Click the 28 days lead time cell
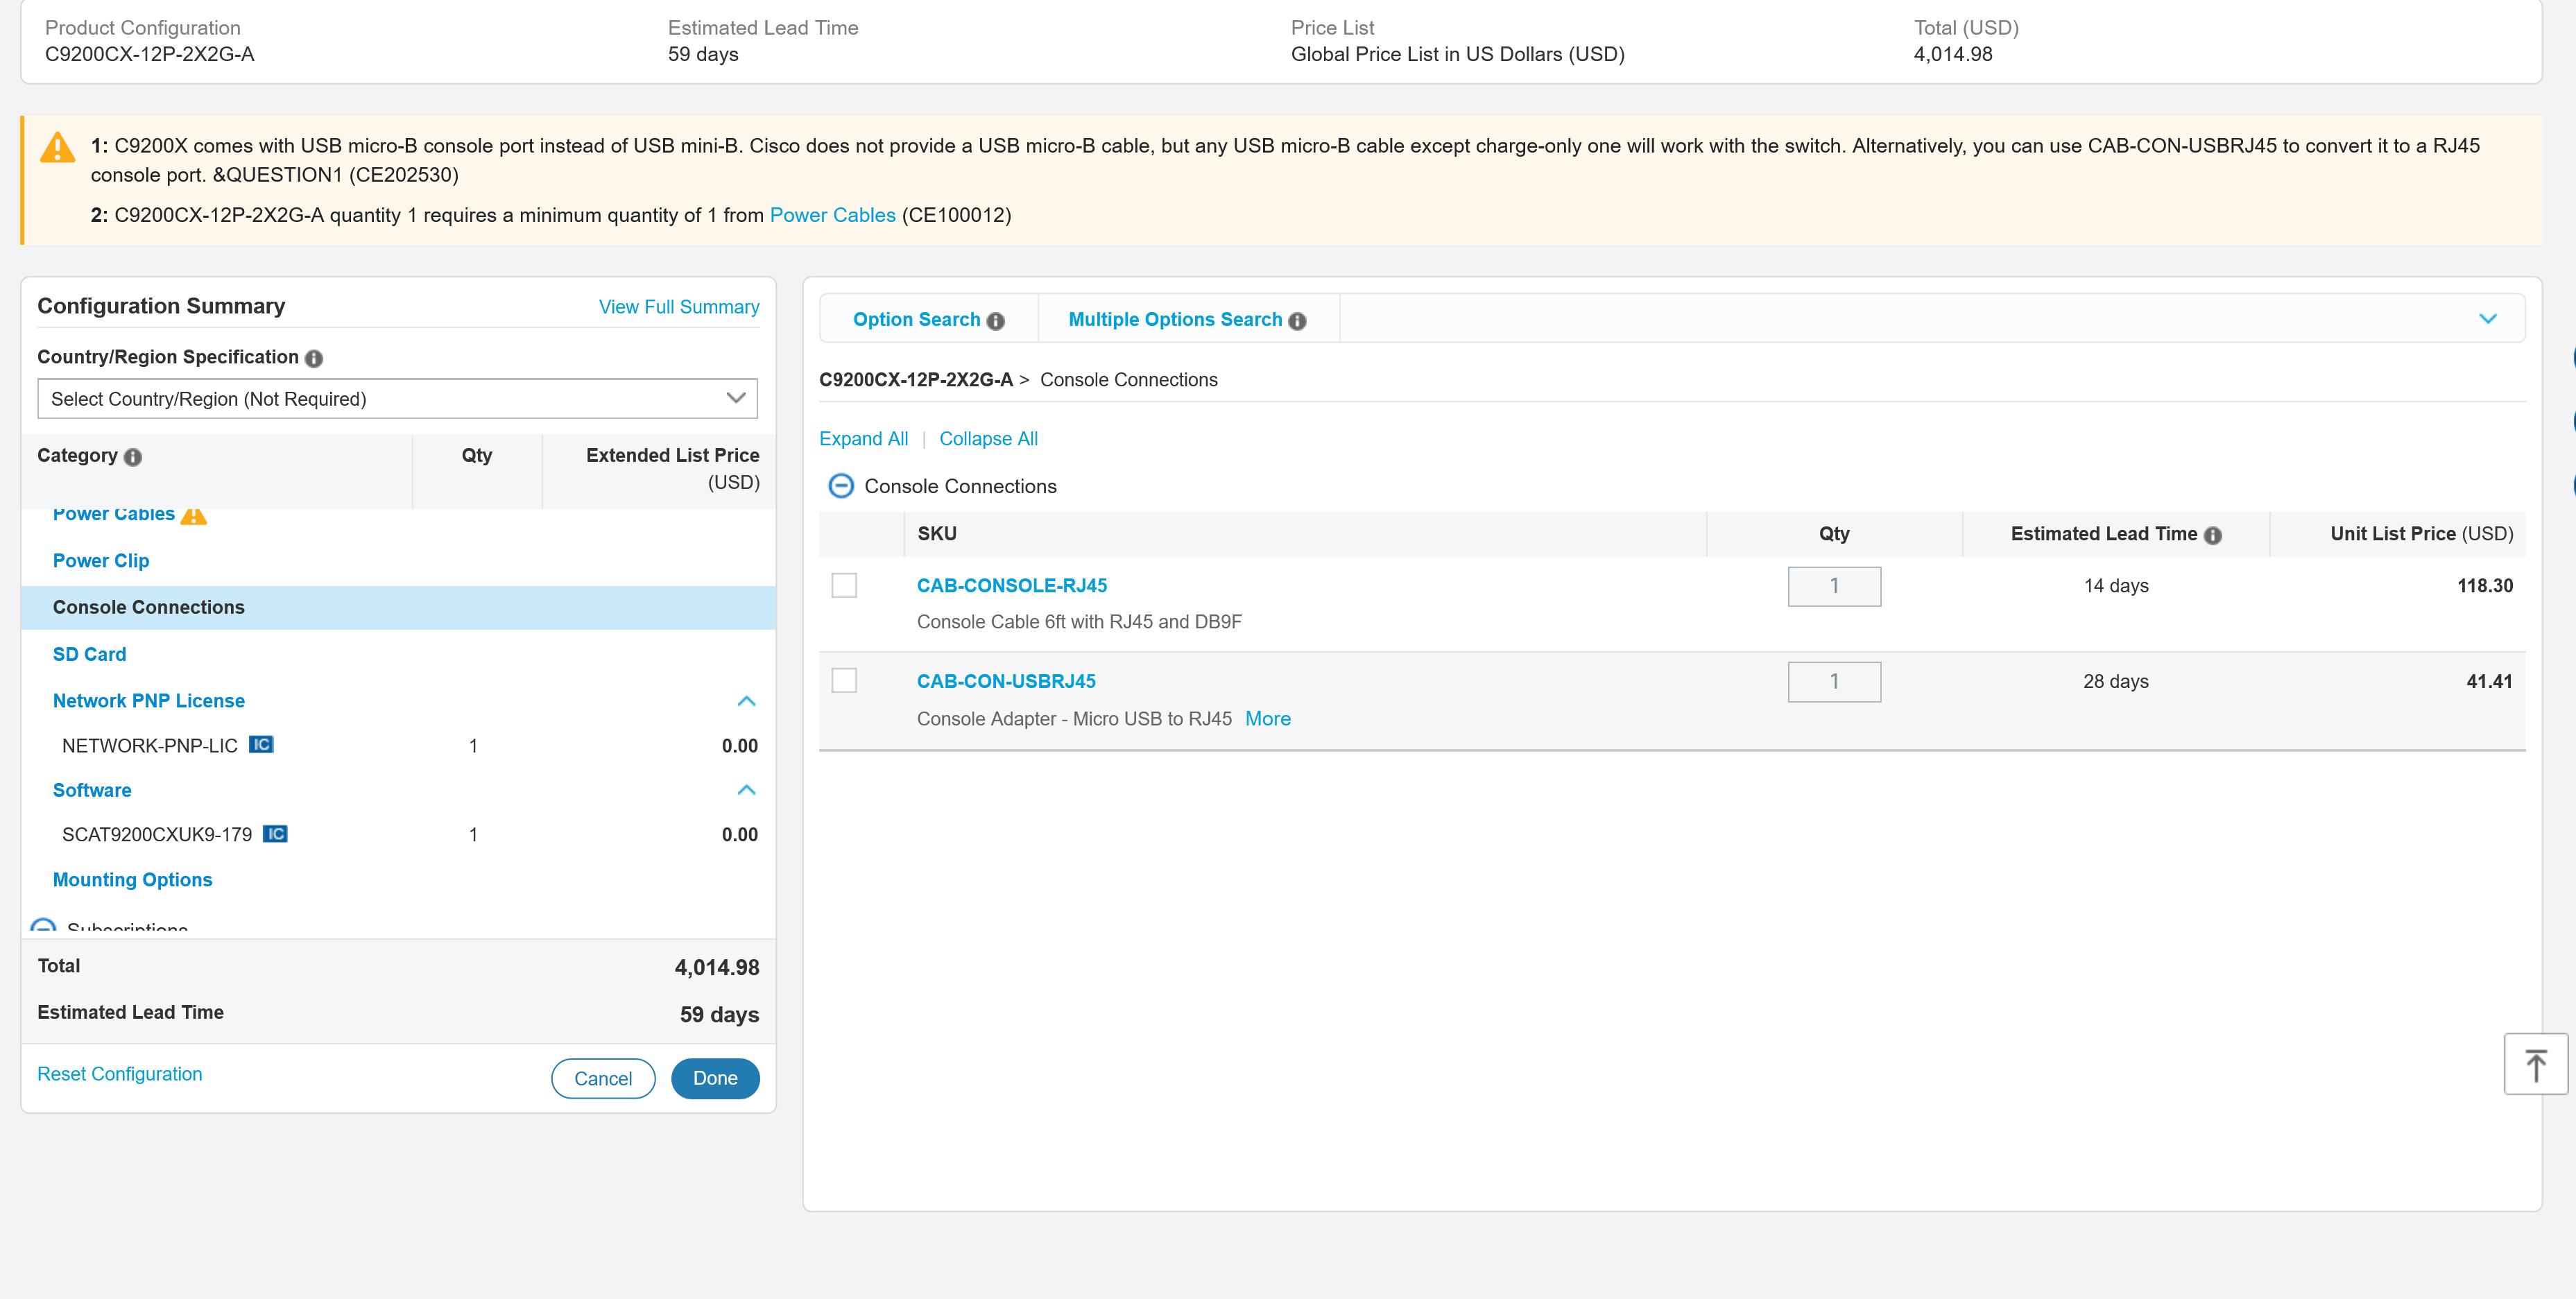 [2115, 681]
